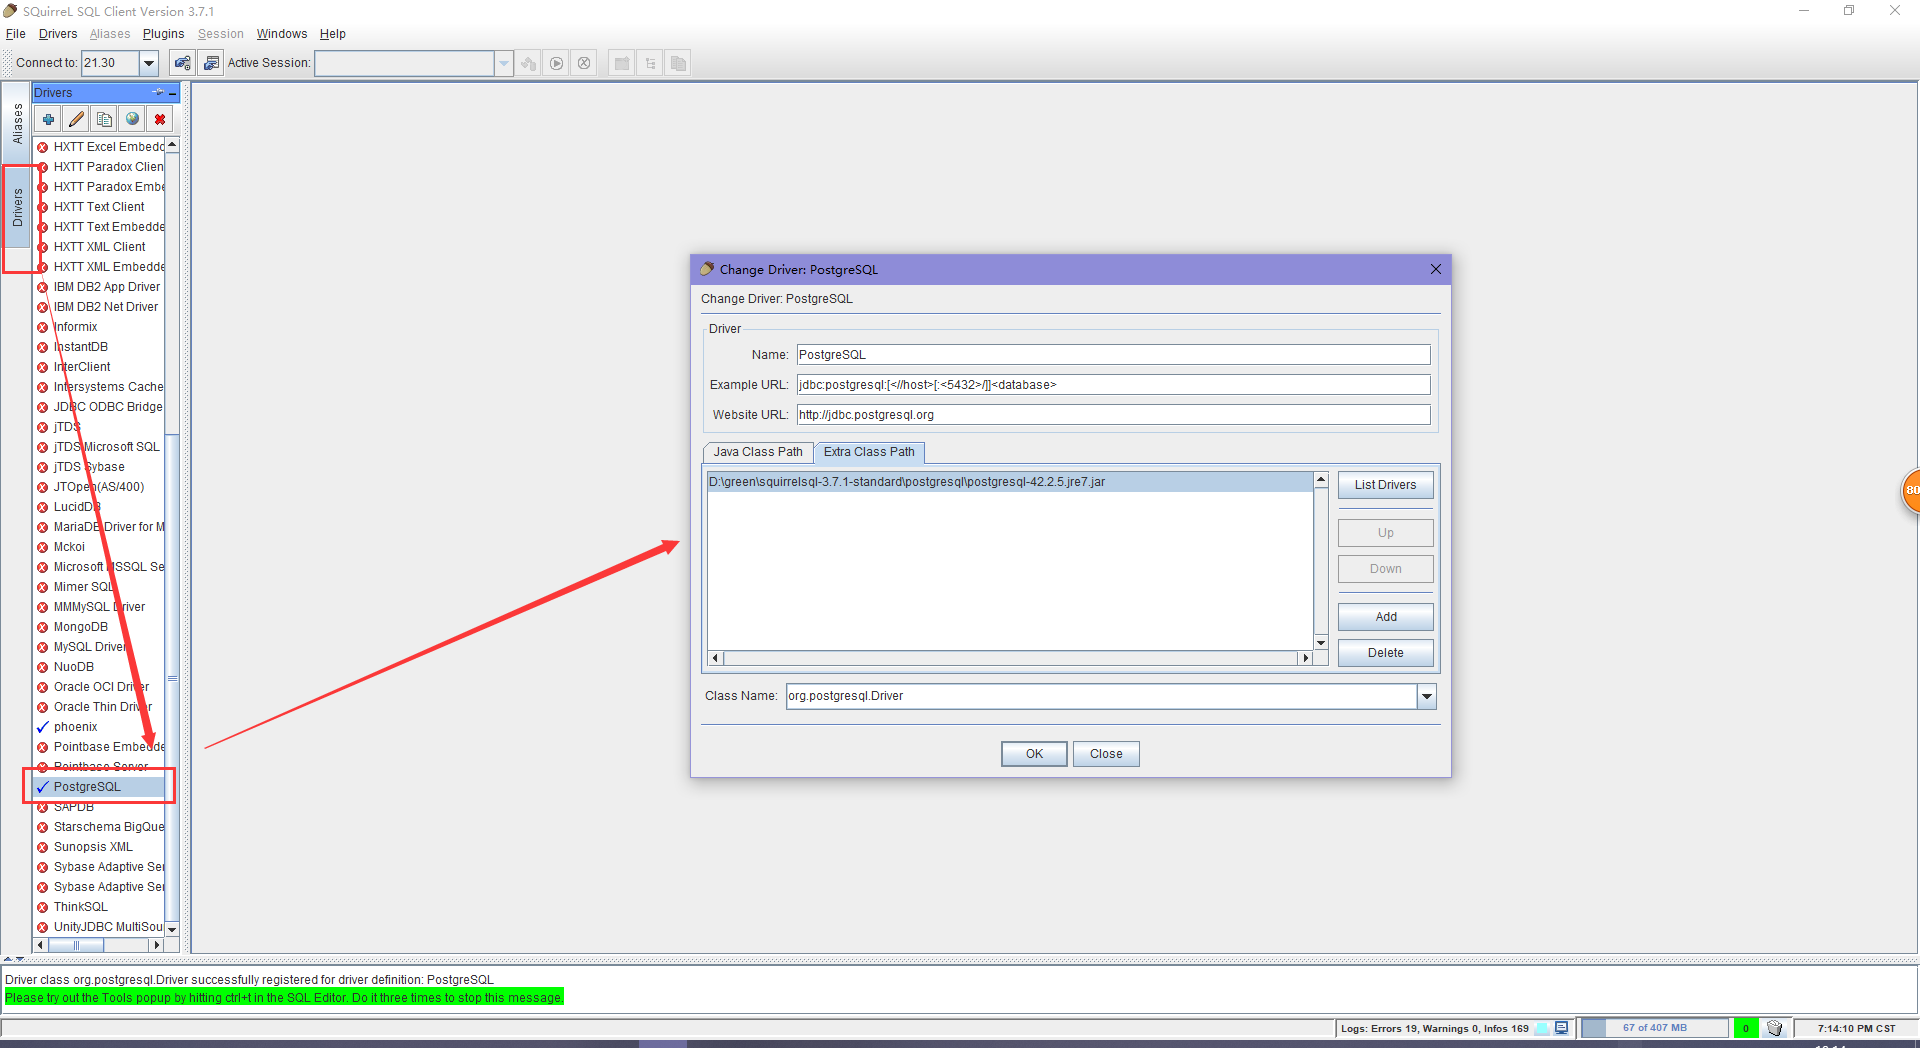
Task: Edit the selected driver using the pencil icon
Action: tap(75, 118)
